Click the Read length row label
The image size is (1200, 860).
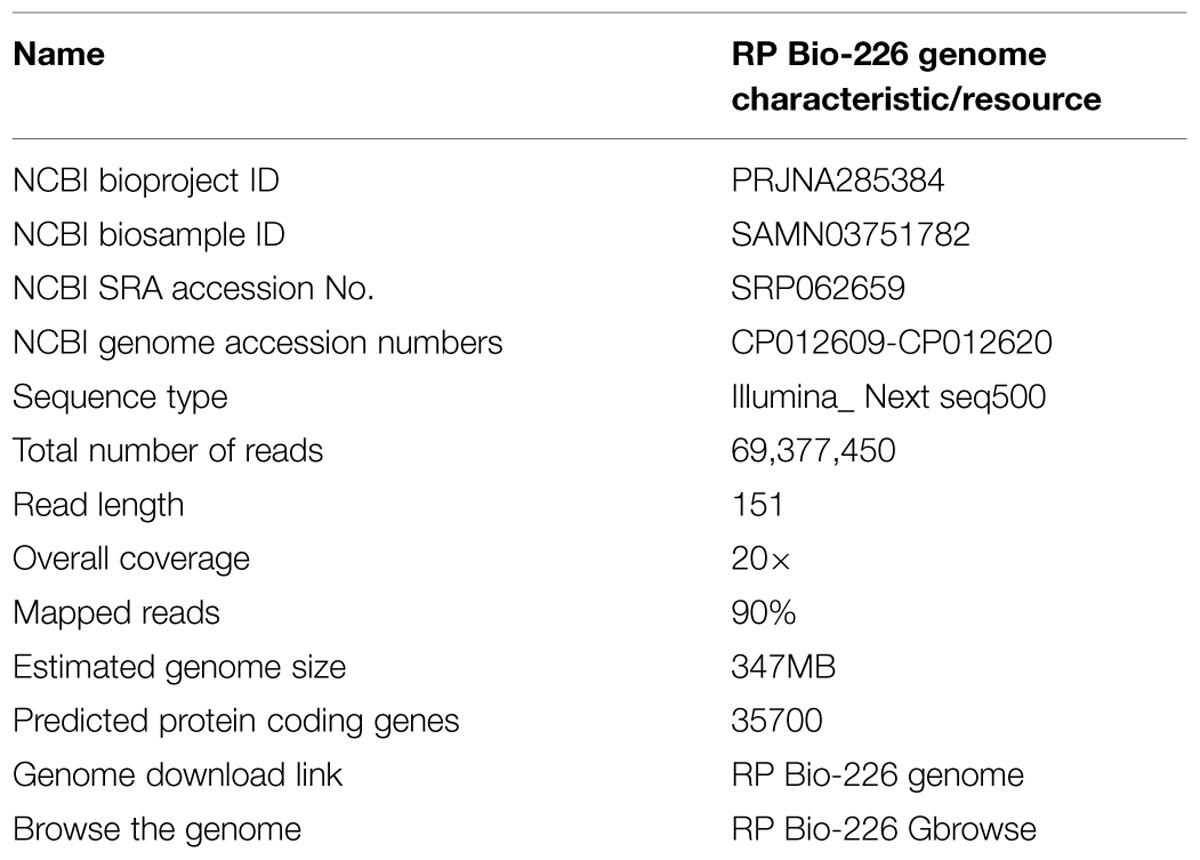click(x=98, y=505)
